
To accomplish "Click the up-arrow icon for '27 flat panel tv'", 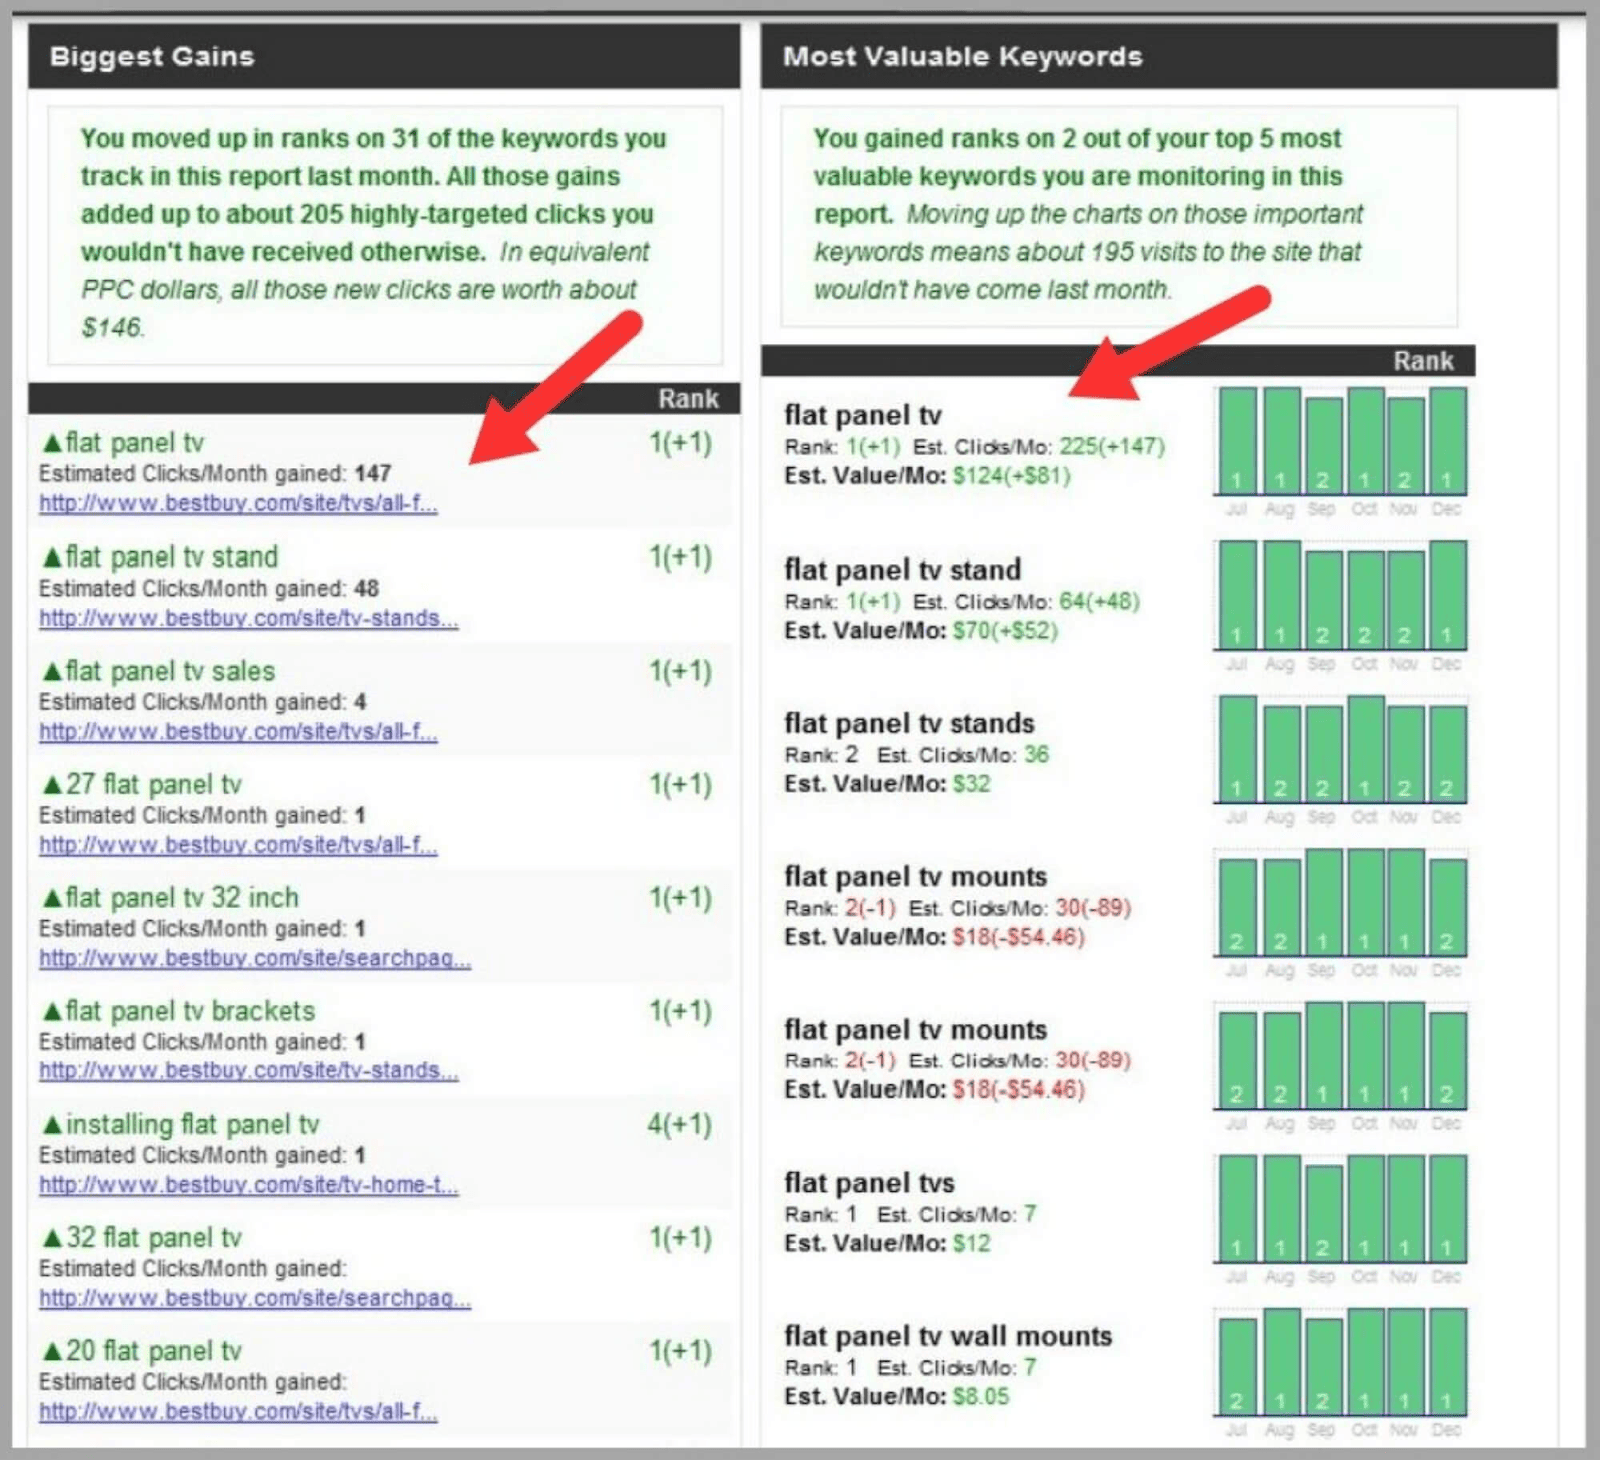I will point(52,784).
